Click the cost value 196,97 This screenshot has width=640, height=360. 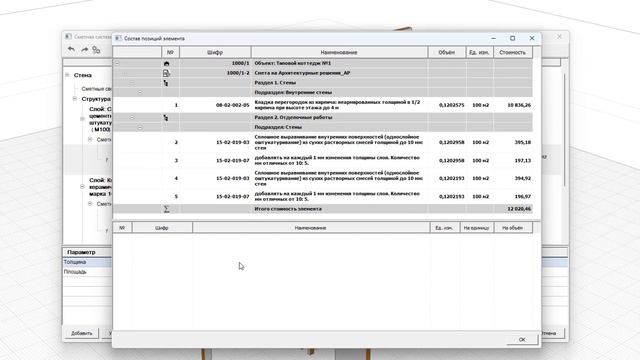click(522, 196)
